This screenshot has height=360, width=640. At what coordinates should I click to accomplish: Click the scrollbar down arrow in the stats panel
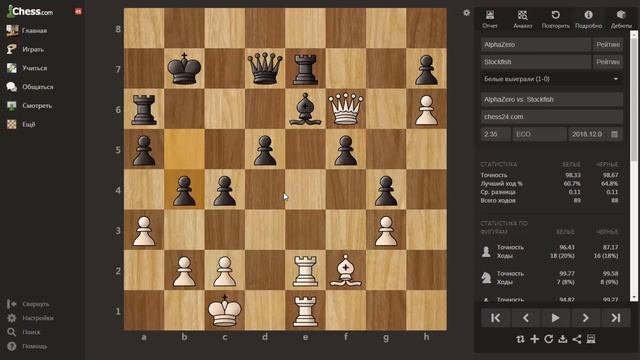tap(634, 298)
